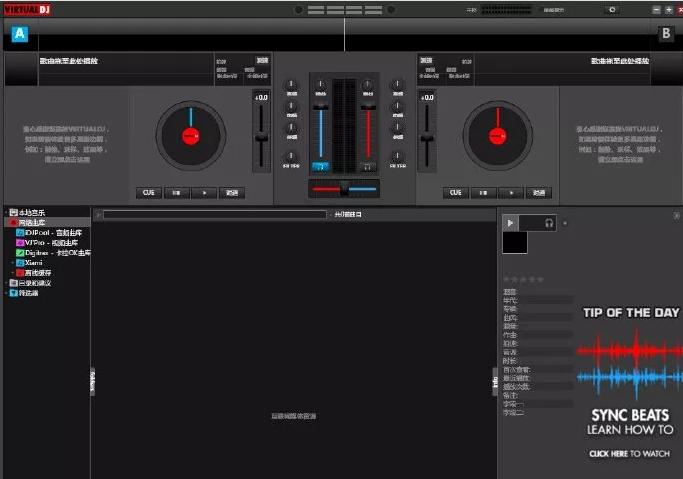This screenshot has width=683, height=479.
Task: Click the left deck low EQ knob
Action: pyautogui.click(x=291, y=128)
